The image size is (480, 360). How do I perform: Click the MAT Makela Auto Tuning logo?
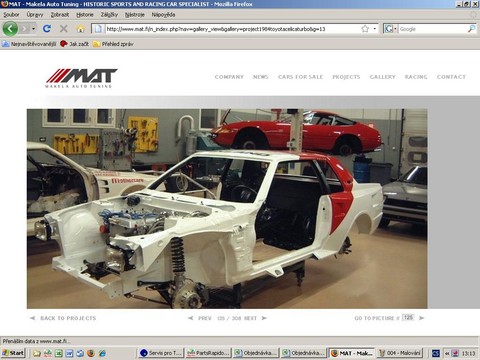point(81,78)
